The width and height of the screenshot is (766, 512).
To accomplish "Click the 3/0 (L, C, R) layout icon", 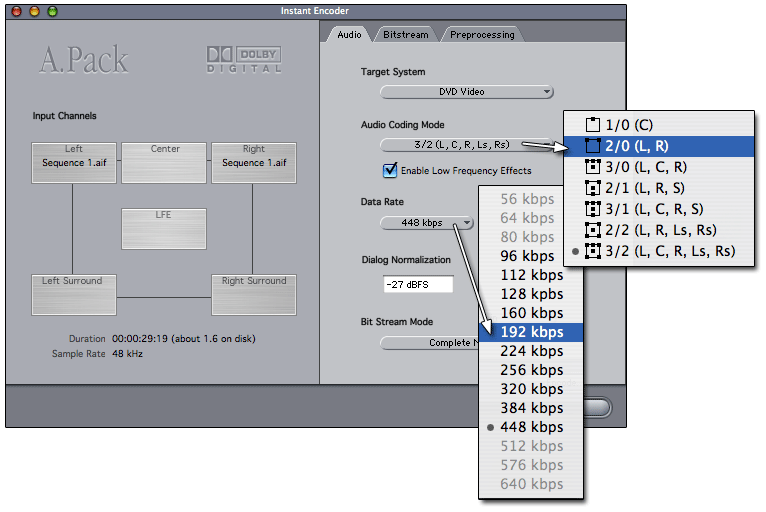I will [593, 167].
